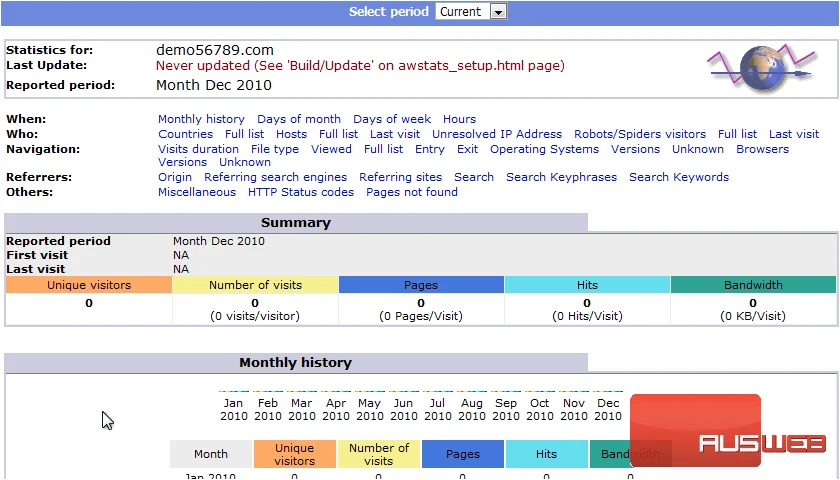This screenshot has height=480, width=840.
Task: Click the Search link under Referrers
Action: click(x=474, y=177)
